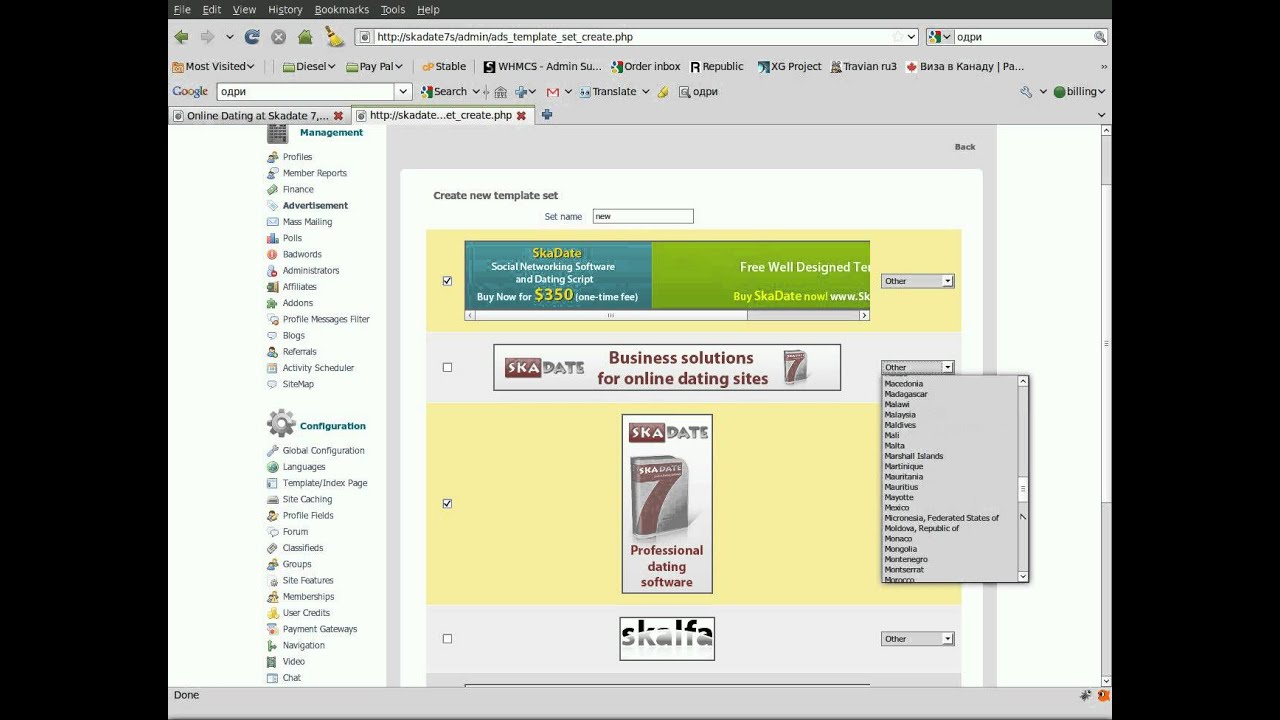
Task: Open the list all tabs arrow
Action: point(1102,115)
